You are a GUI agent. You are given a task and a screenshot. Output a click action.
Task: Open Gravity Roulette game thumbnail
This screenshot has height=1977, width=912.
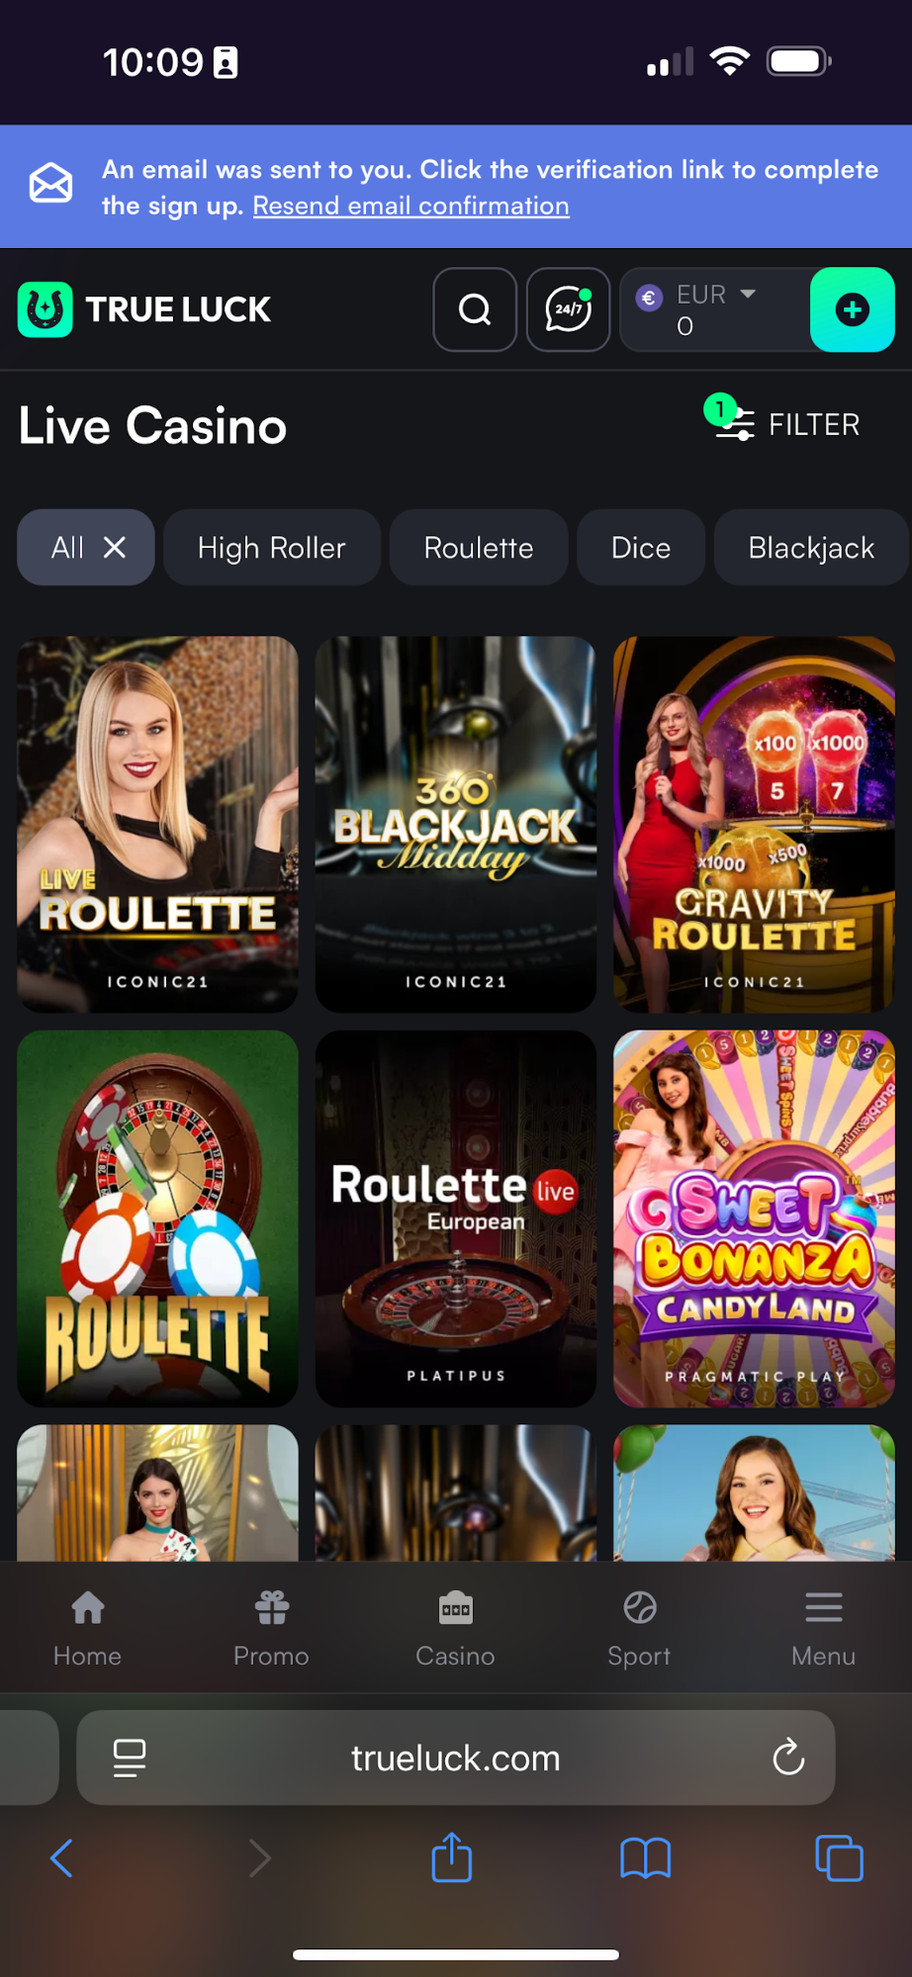tap(754, 824)
